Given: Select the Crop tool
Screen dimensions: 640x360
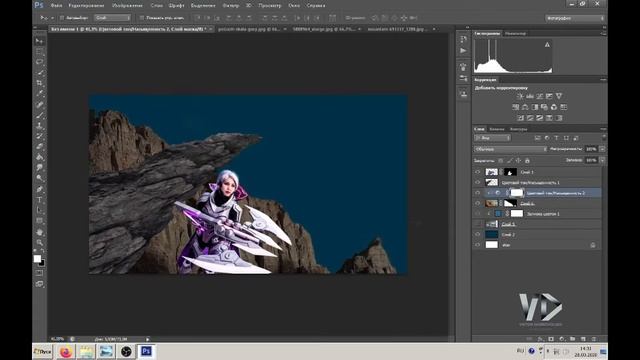Looking at the screenshot, I should click(39, 83).
